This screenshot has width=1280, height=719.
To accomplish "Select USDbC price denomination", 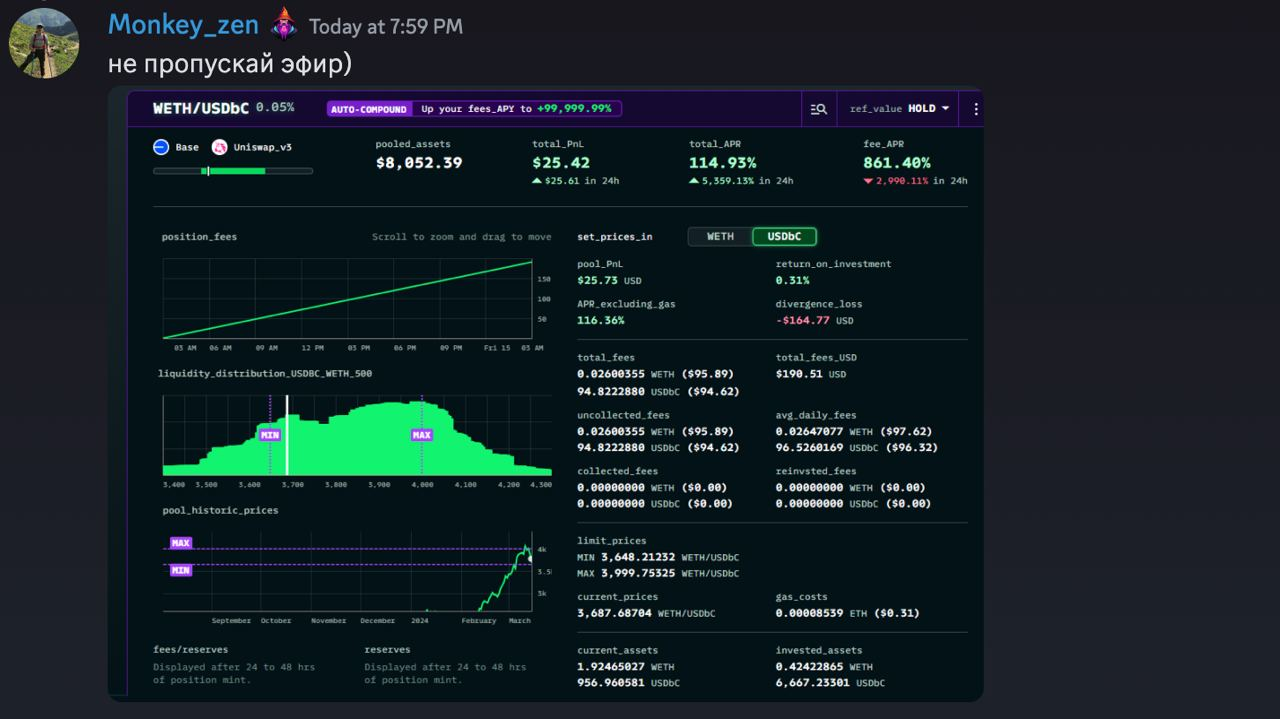I will (x=784, y=237).
